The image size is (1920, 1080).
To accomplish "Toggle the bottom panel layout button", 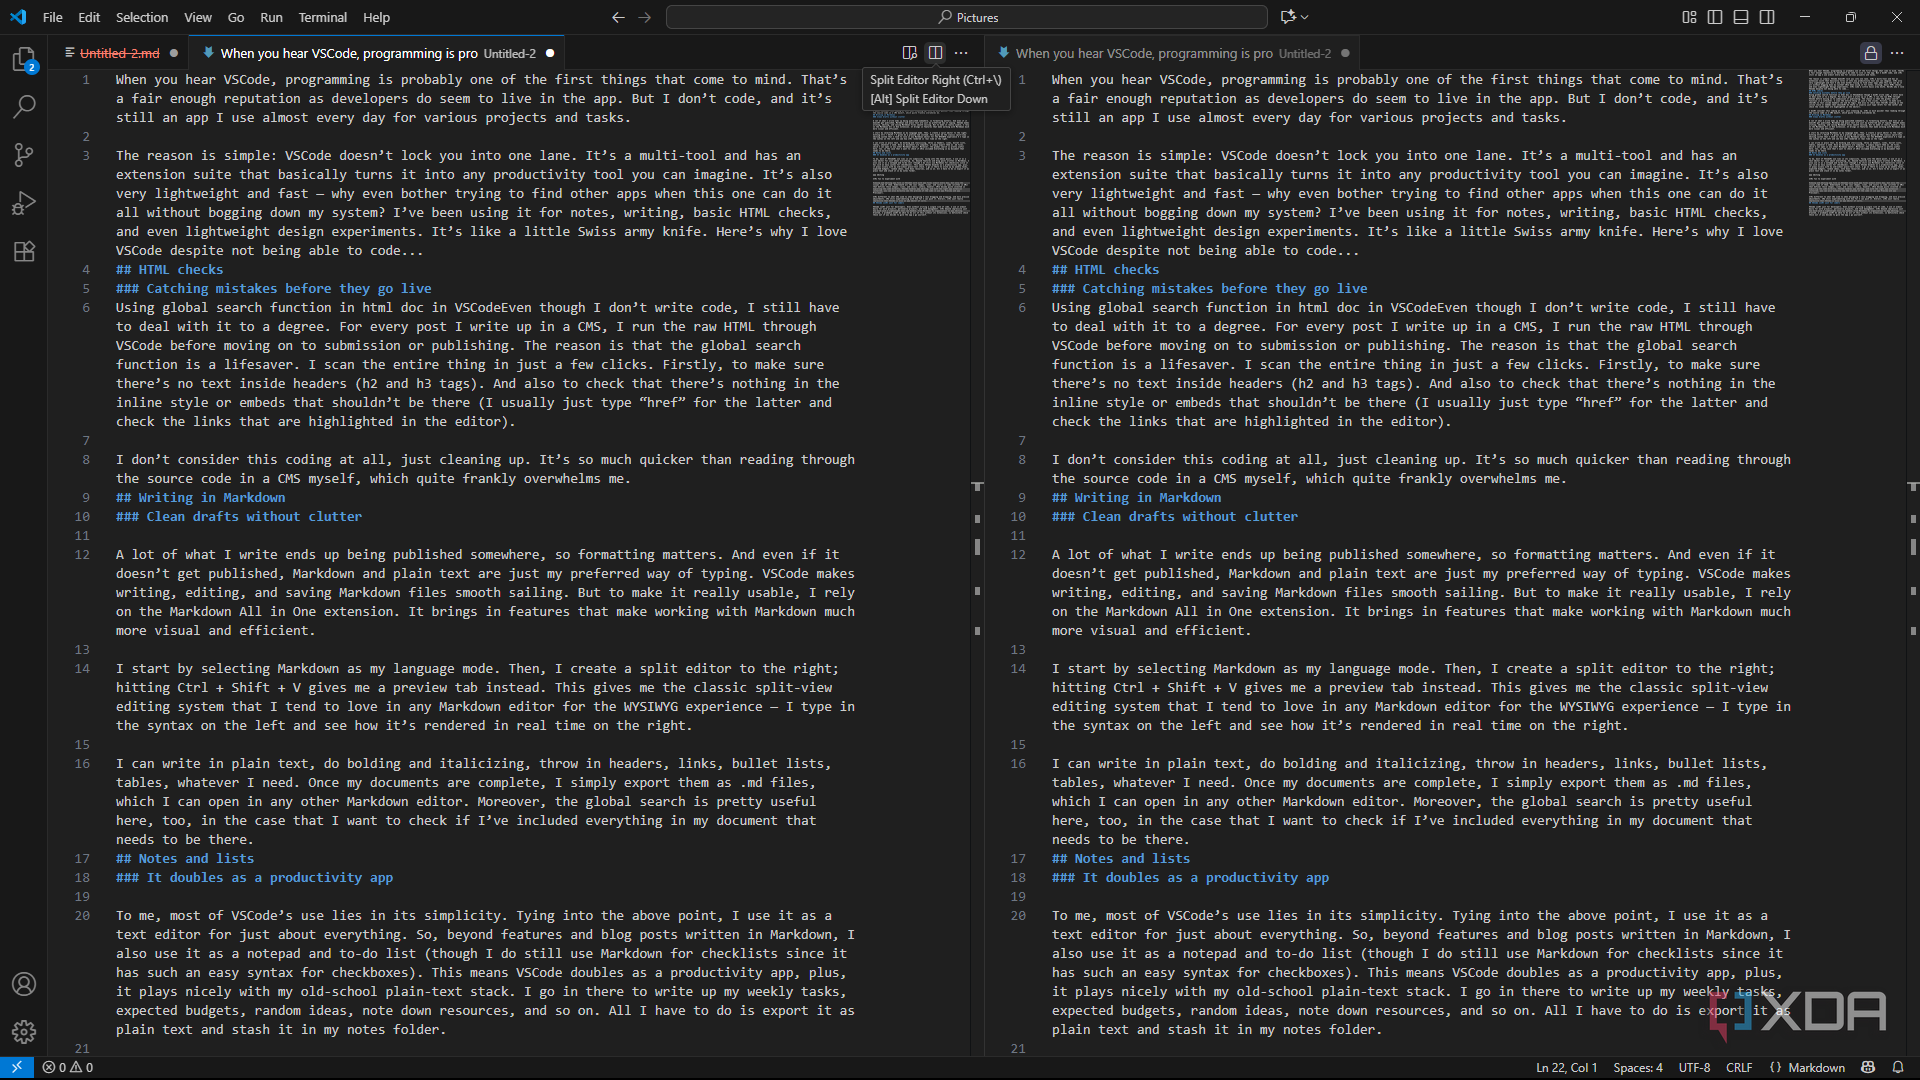I will (1741, 17).
